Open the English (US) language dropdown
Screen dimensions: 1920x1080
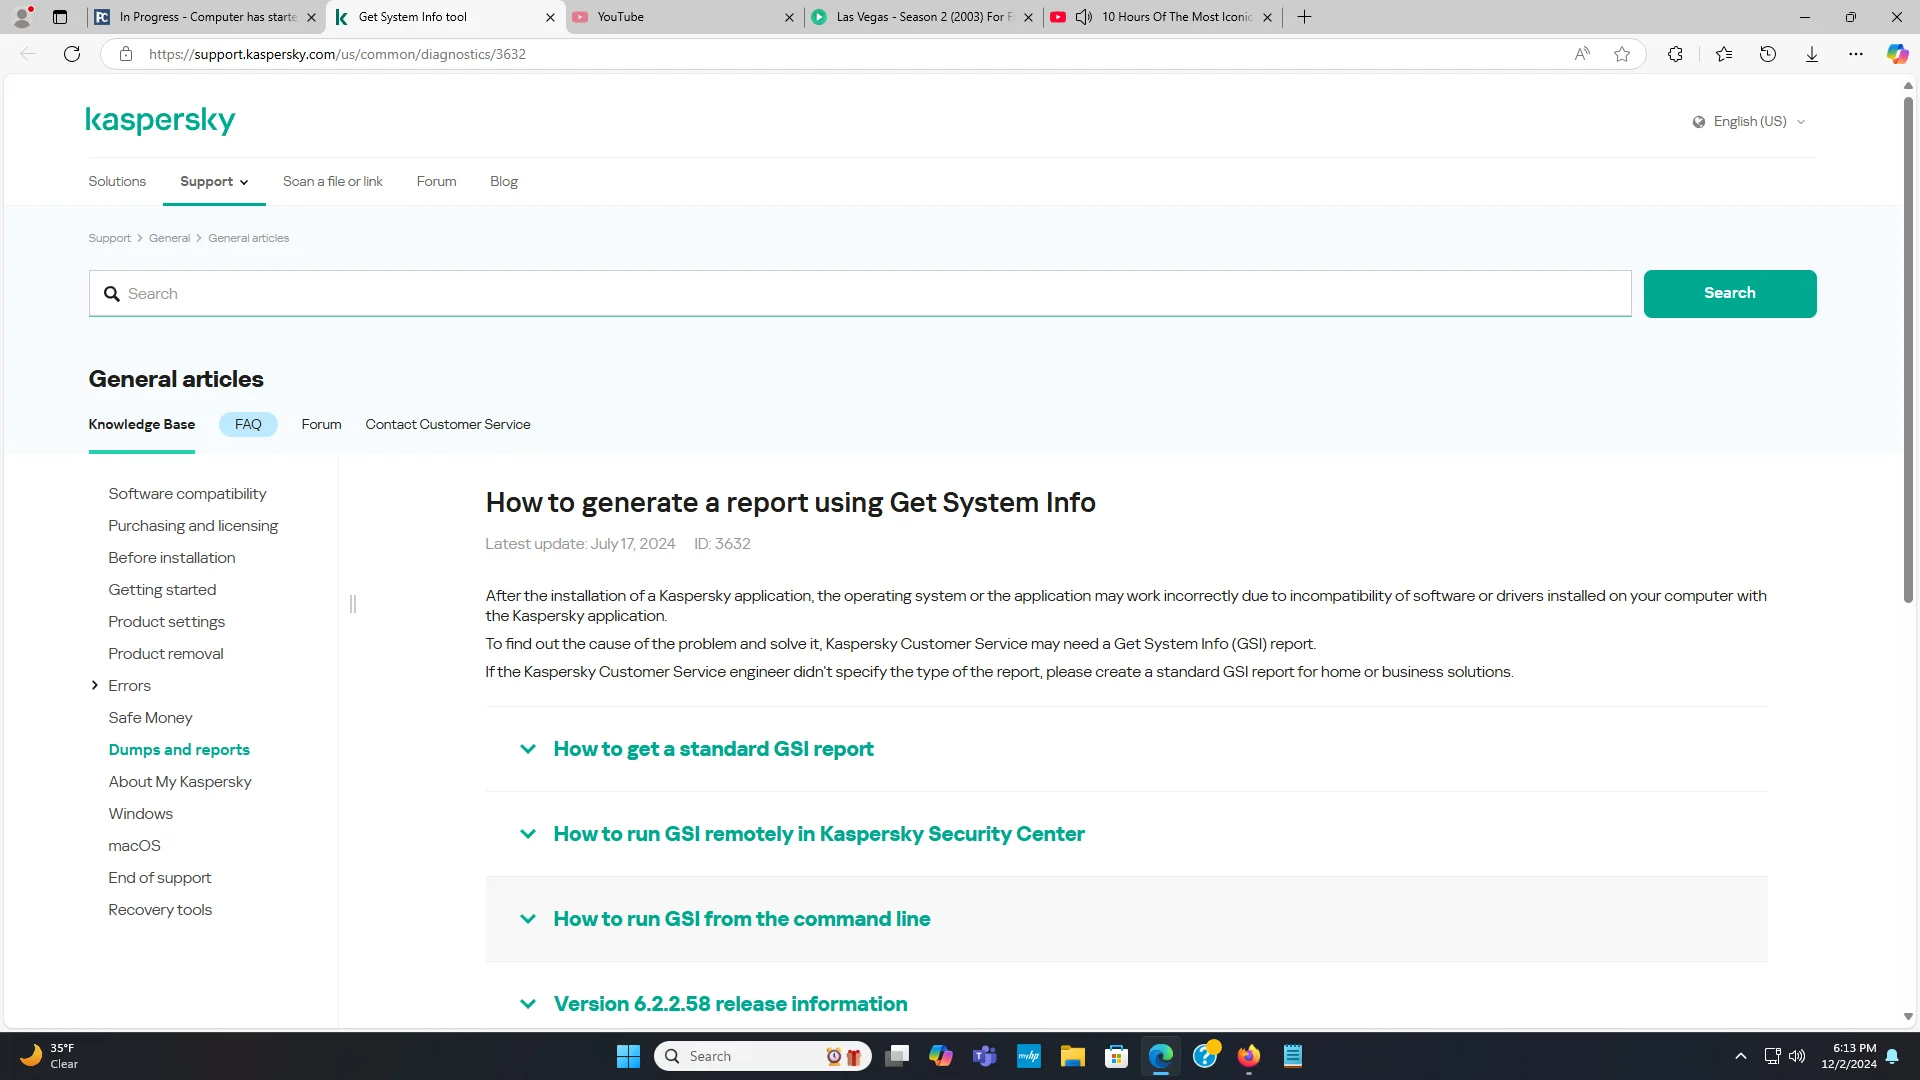pyautogui.click(x=1749, y=121)
